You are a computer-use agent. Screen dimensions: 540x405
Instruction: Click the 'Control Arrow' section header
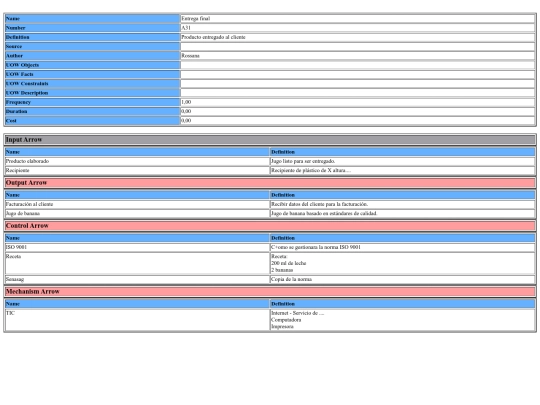[270, 226]
